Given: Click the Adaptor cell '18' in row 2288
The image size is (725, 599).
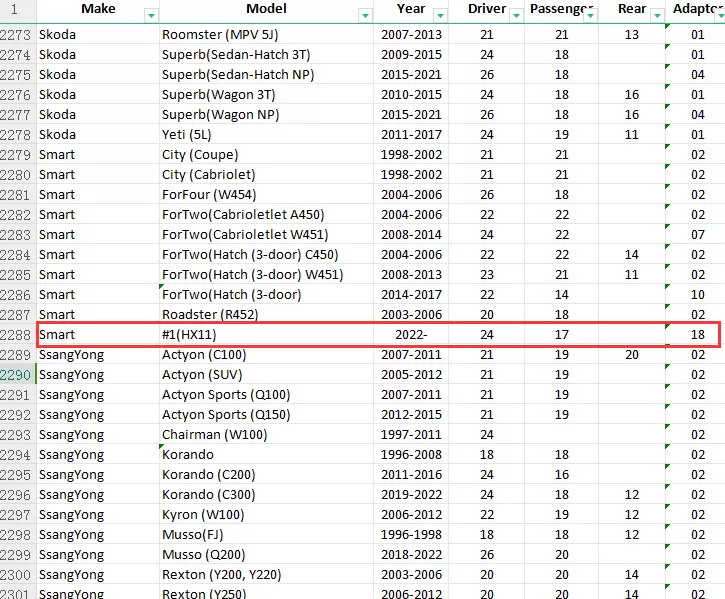Looking at the screenshot, I should coord(697,334).
